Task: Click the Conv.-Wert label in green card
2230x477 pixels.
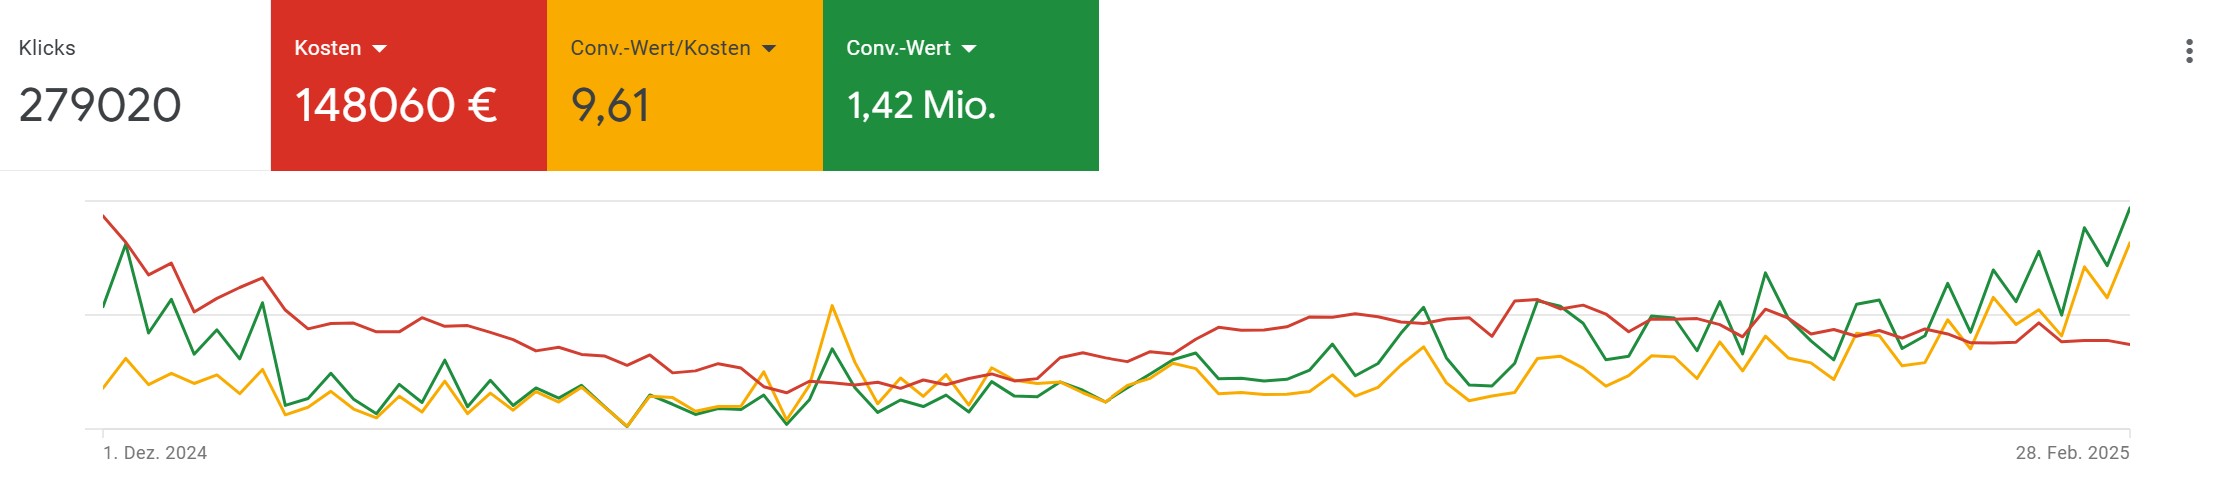Action: [x=898, y=48]
